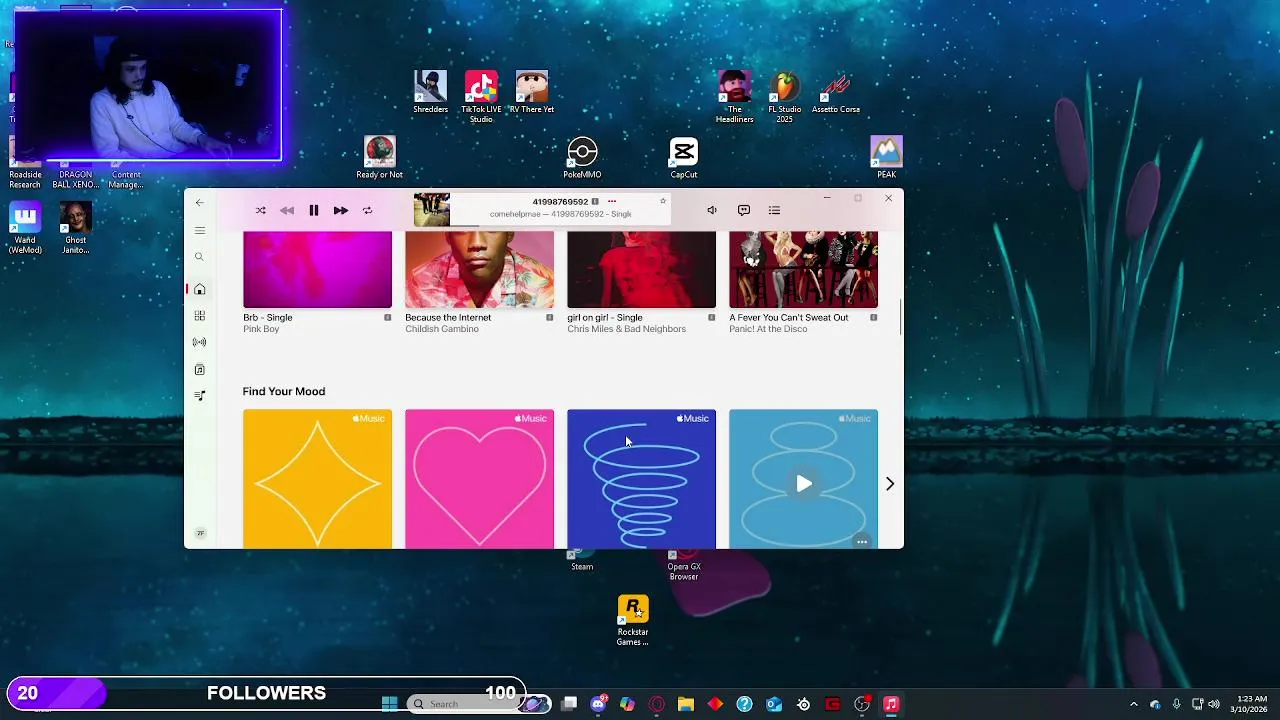Open the Library sidebar icon
The width and height of the screenshot is (1280, 720).
click(x=199, y=370)
